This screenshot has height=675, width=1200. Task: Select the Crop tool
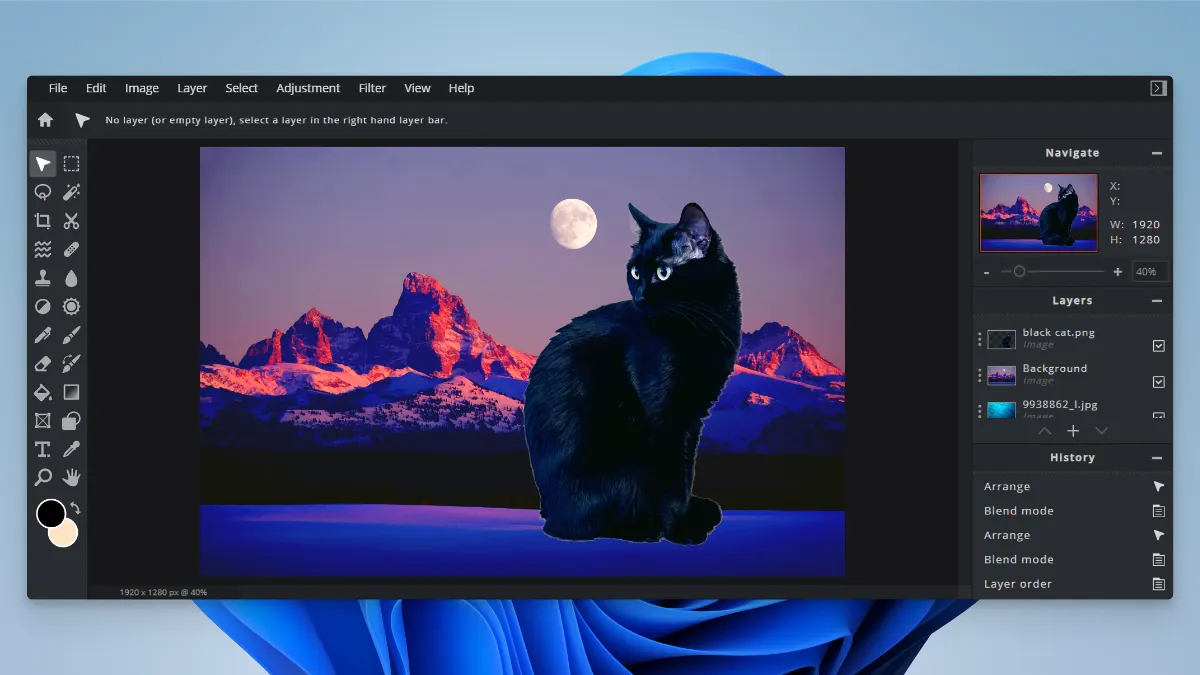tap(43, 221)
